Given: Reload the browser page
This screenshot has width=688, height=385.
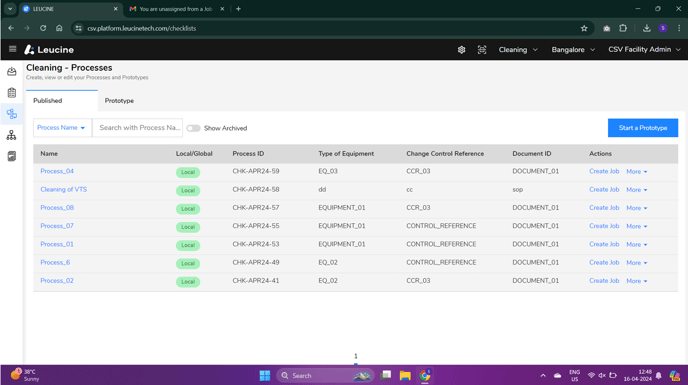Looking at the screenshot, I should pyautogui.click(x=43, y=28).
